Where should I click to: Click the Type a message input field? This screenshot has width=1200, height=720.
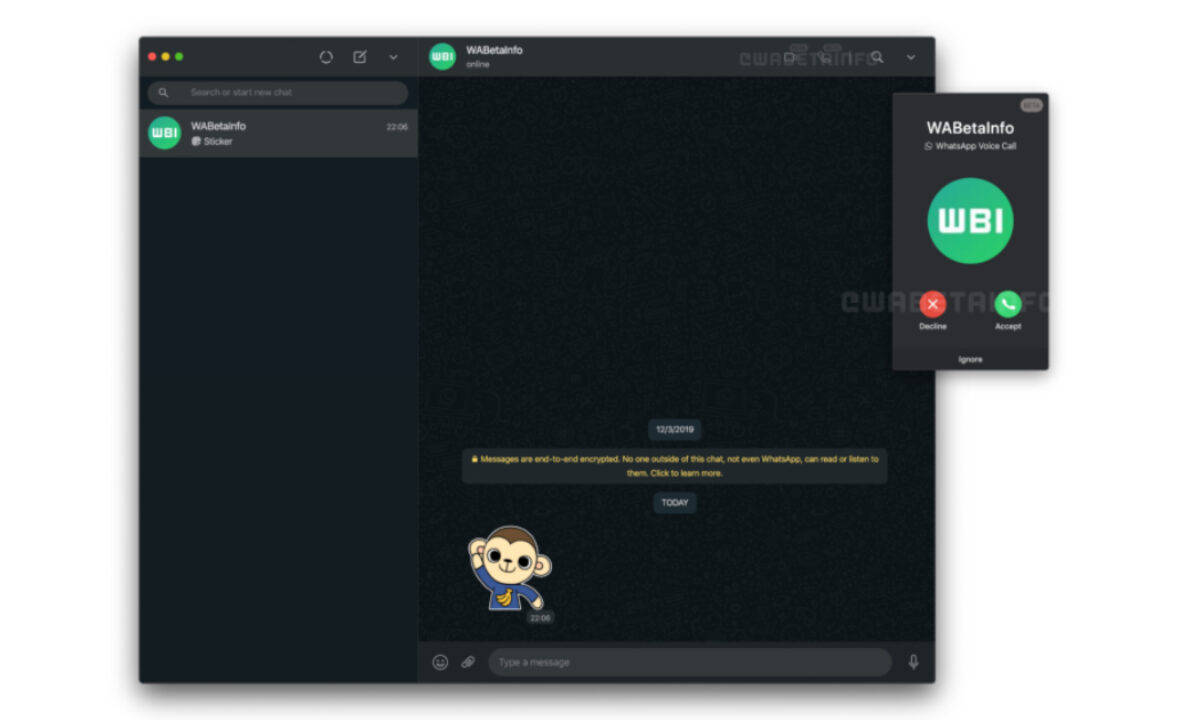coord(690,662)
